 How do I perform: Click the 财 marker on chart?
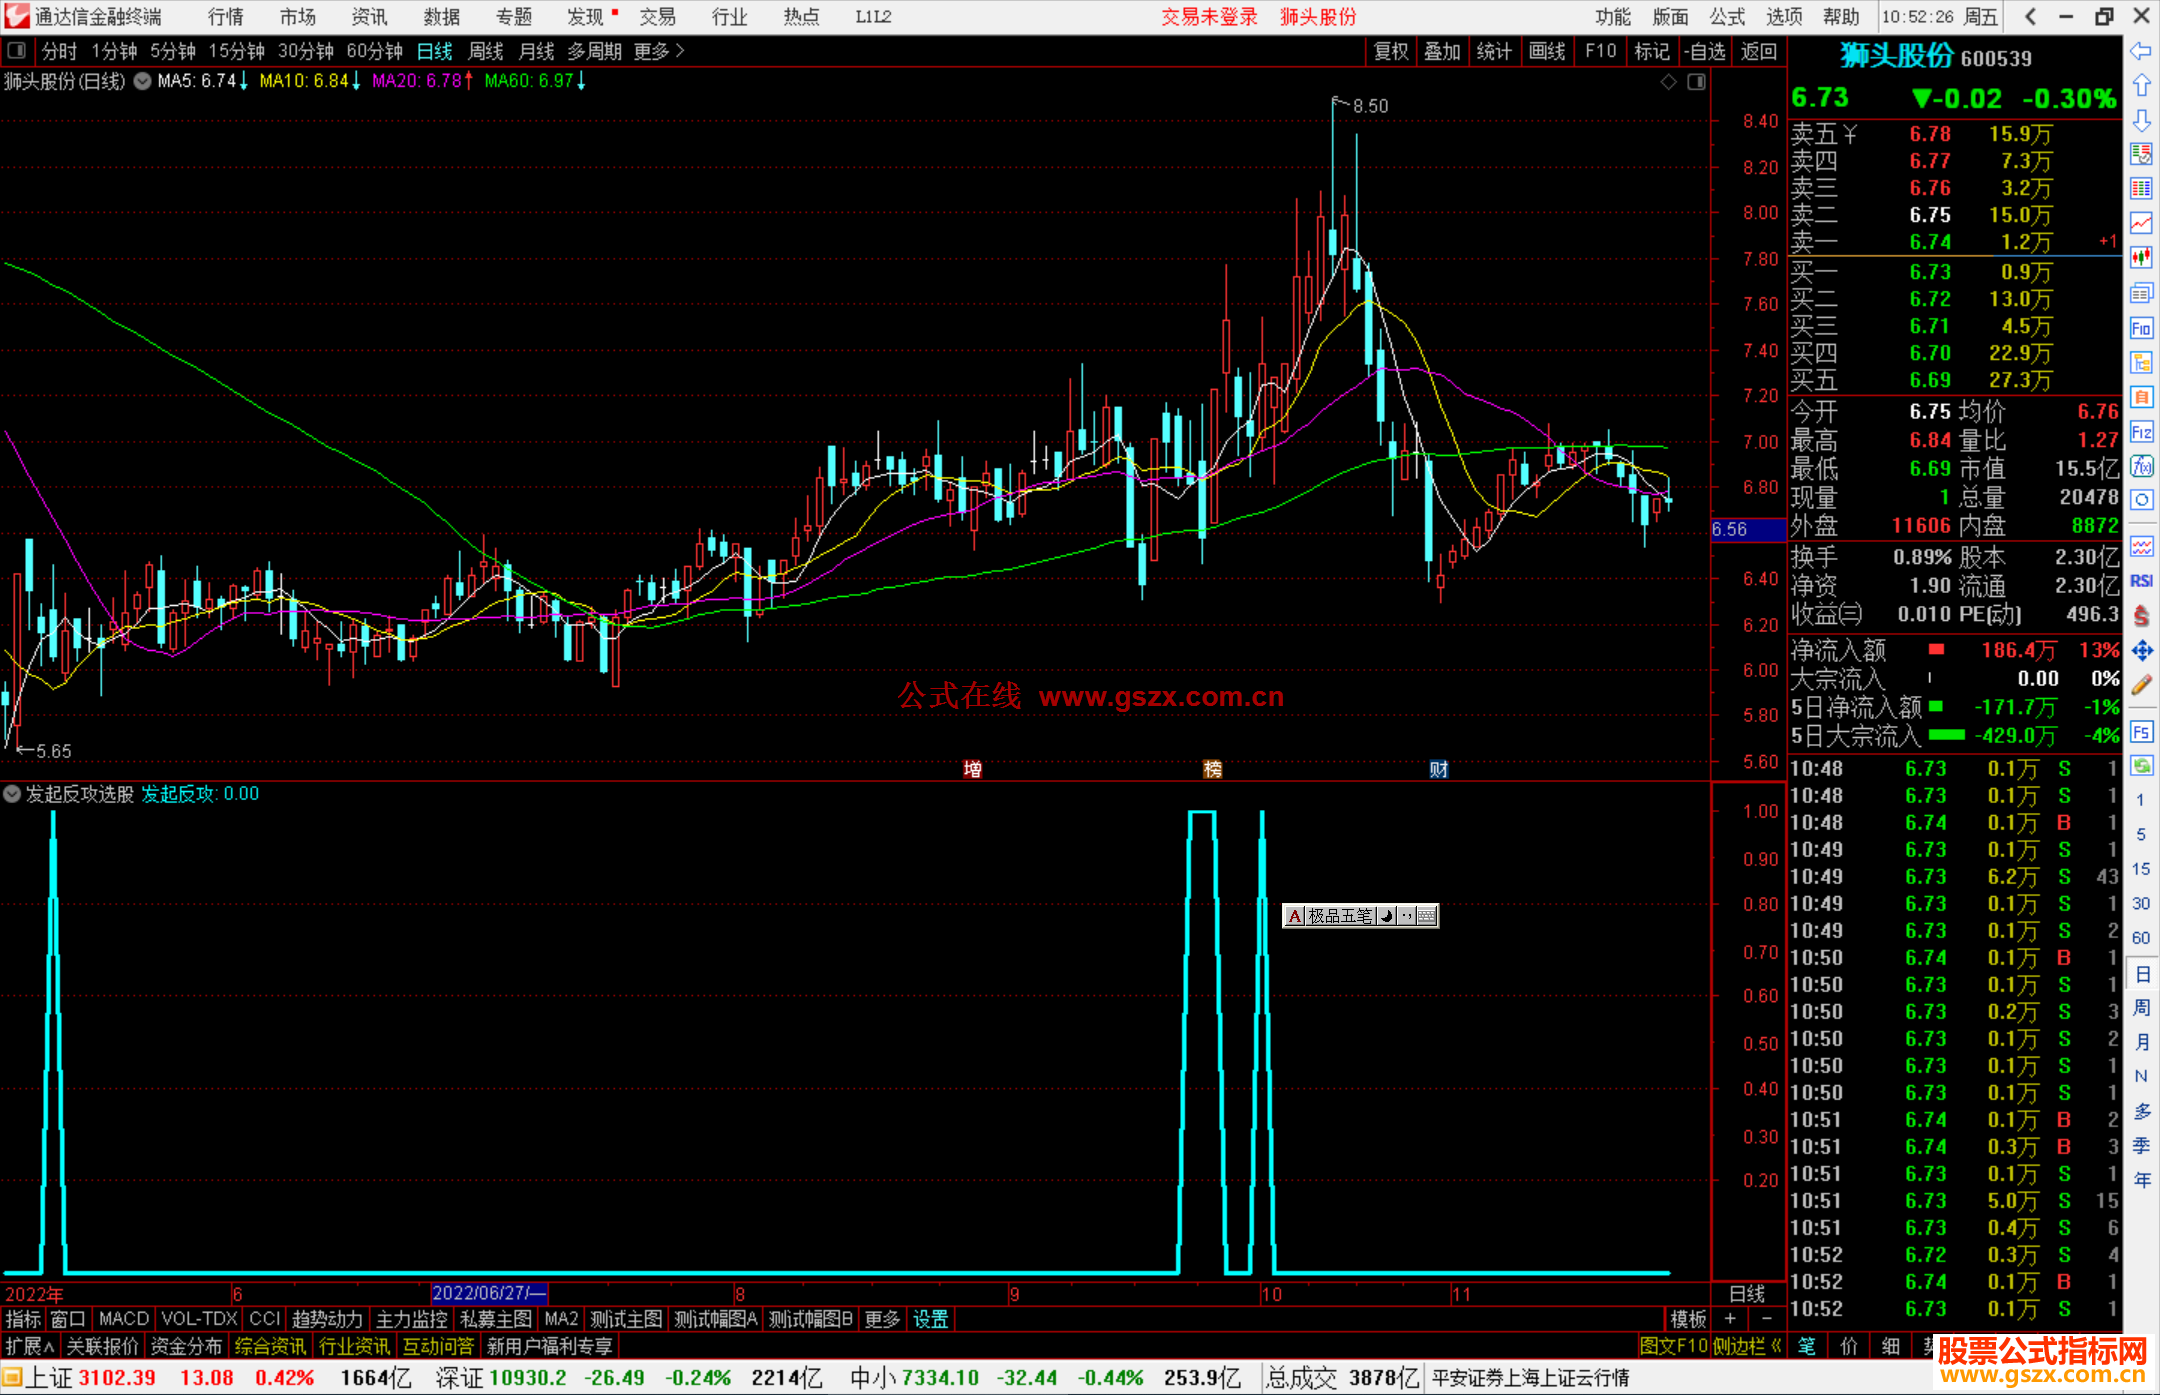[x=1438, y=769]
